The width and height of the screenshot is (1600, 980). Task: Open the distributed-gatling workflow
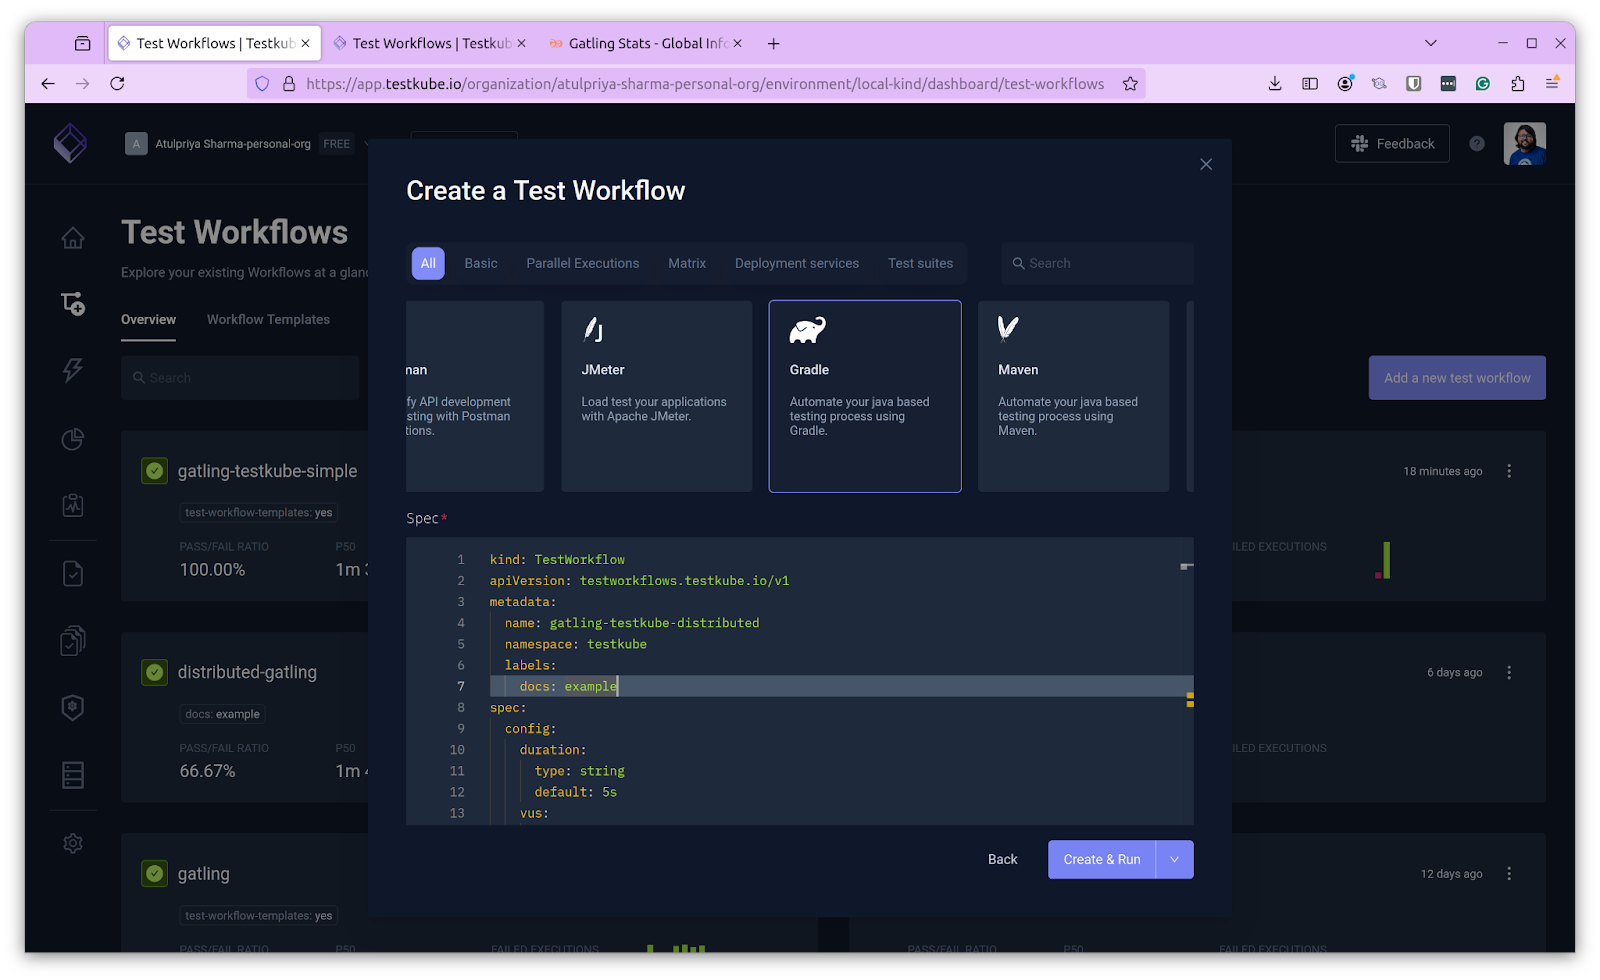pyautogui.click(x=247, y=672)
